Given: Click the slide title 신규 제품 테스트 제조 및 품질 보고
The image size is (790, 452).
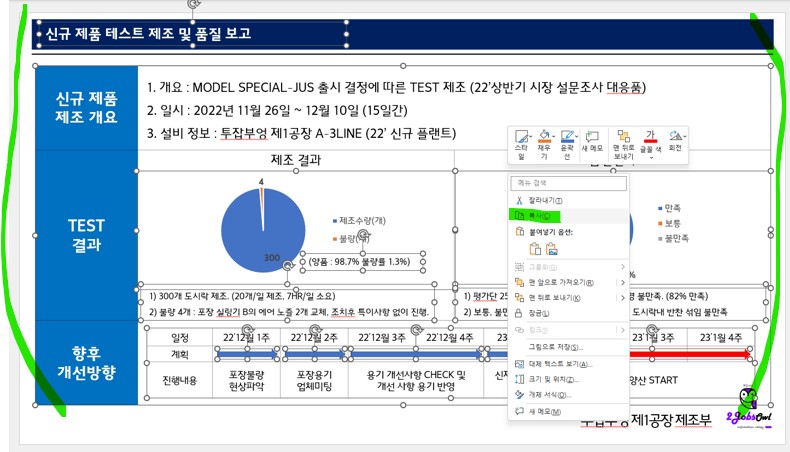Looking at the screenshot, I should click(x=148, y=34).
